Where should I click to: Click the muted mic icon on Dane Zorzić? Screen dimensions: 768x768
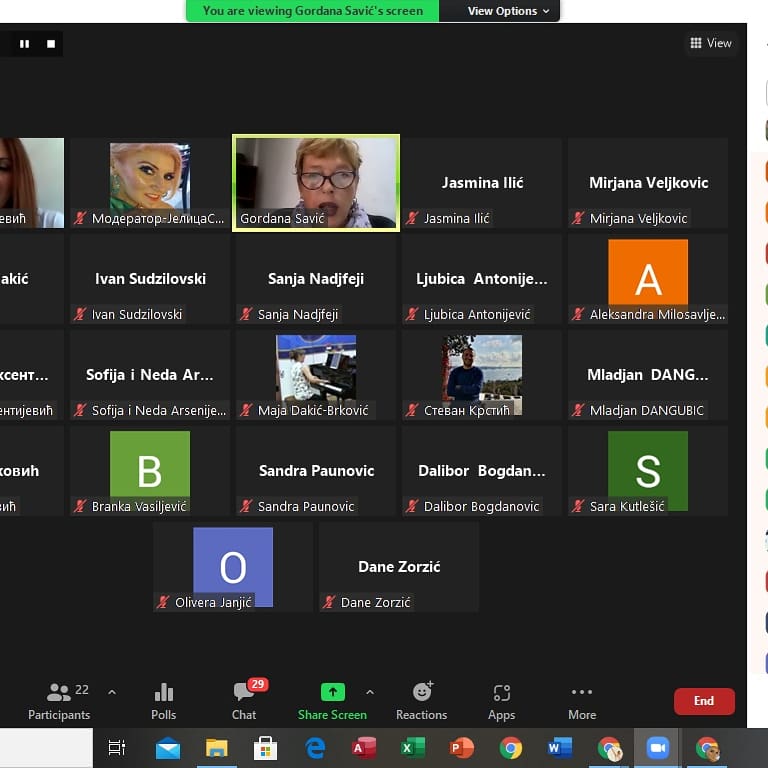[x=328, y=603]
